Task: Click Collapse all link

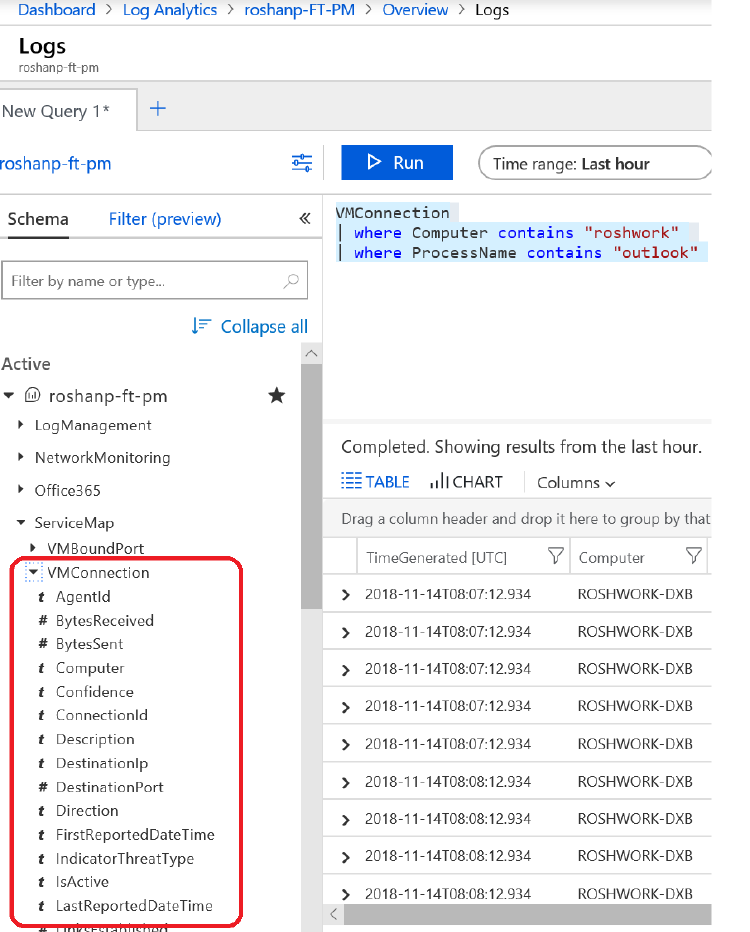Action: pyautogui.click(x=264, y=326)
